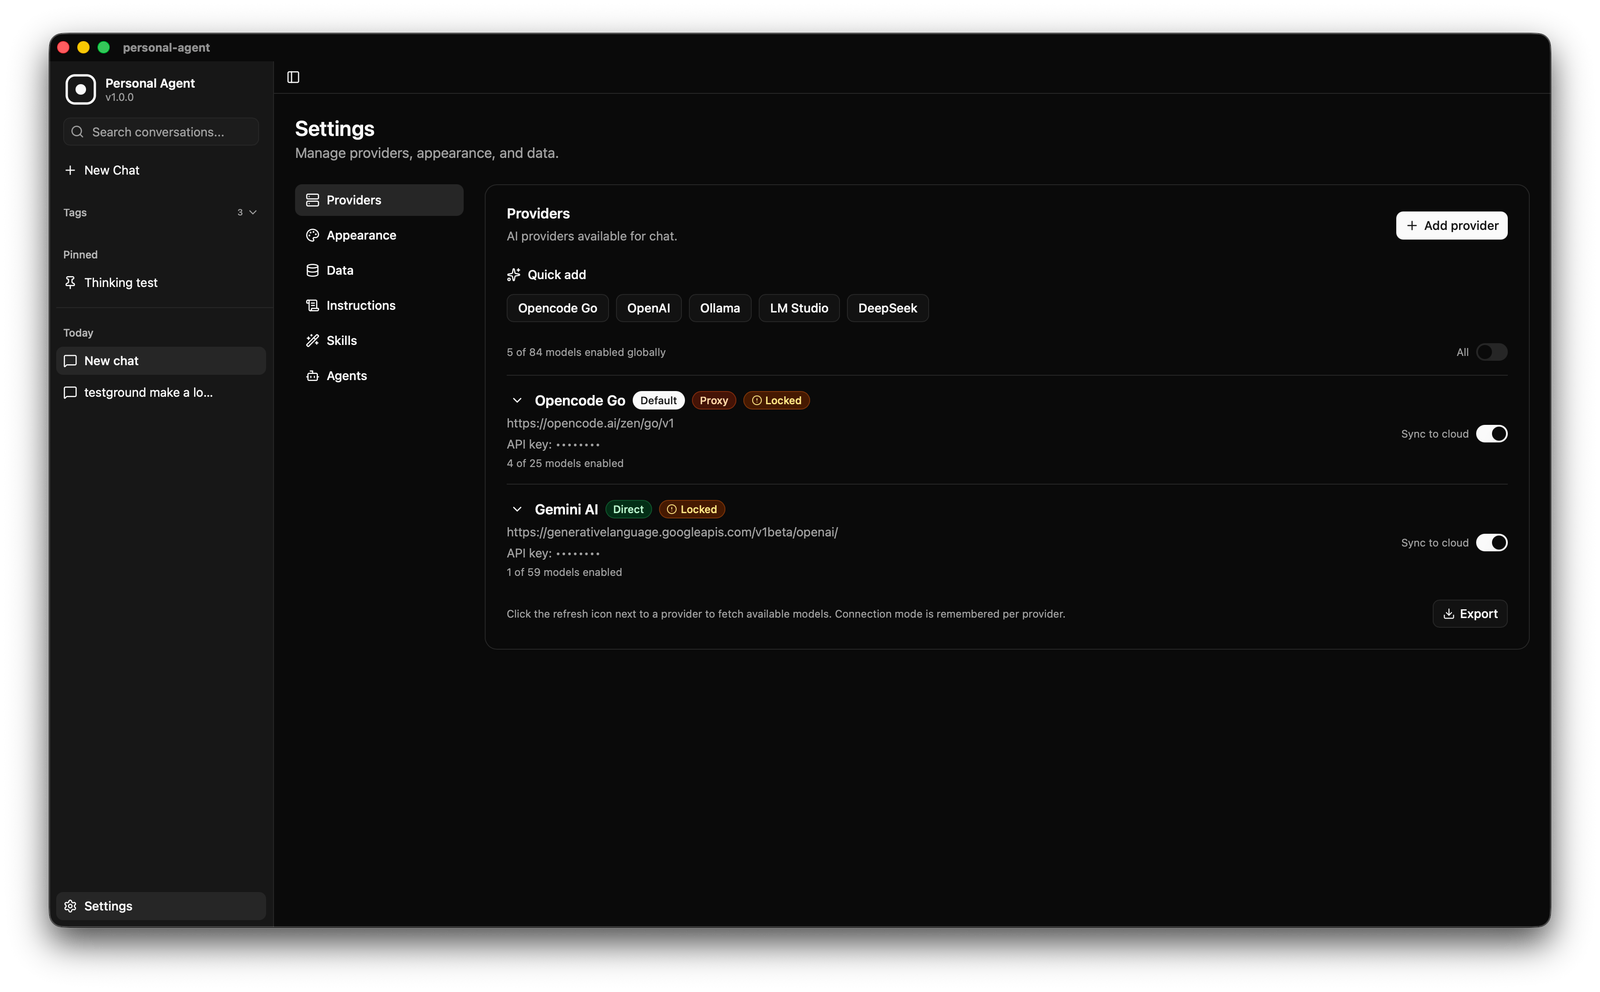The image size is (1600, 992).
Task: Open the pinned Thinking test chat
Action: [161, 283]
